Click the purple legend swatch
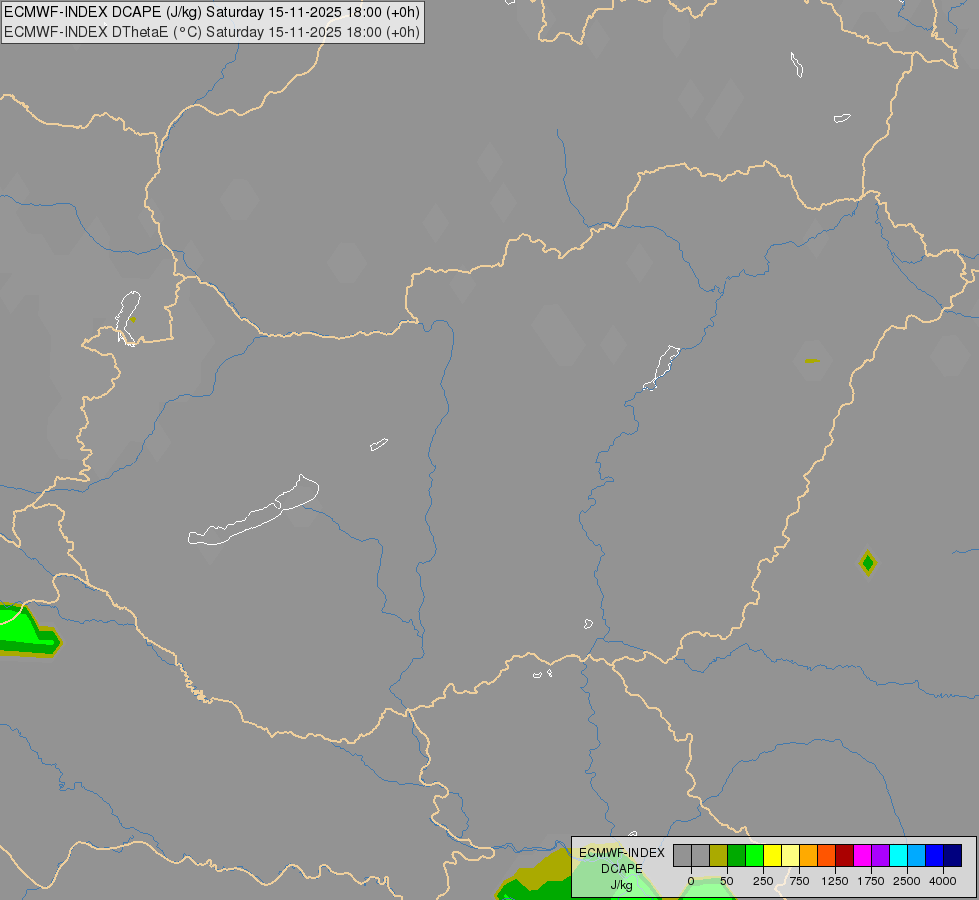 pos(881,856)
